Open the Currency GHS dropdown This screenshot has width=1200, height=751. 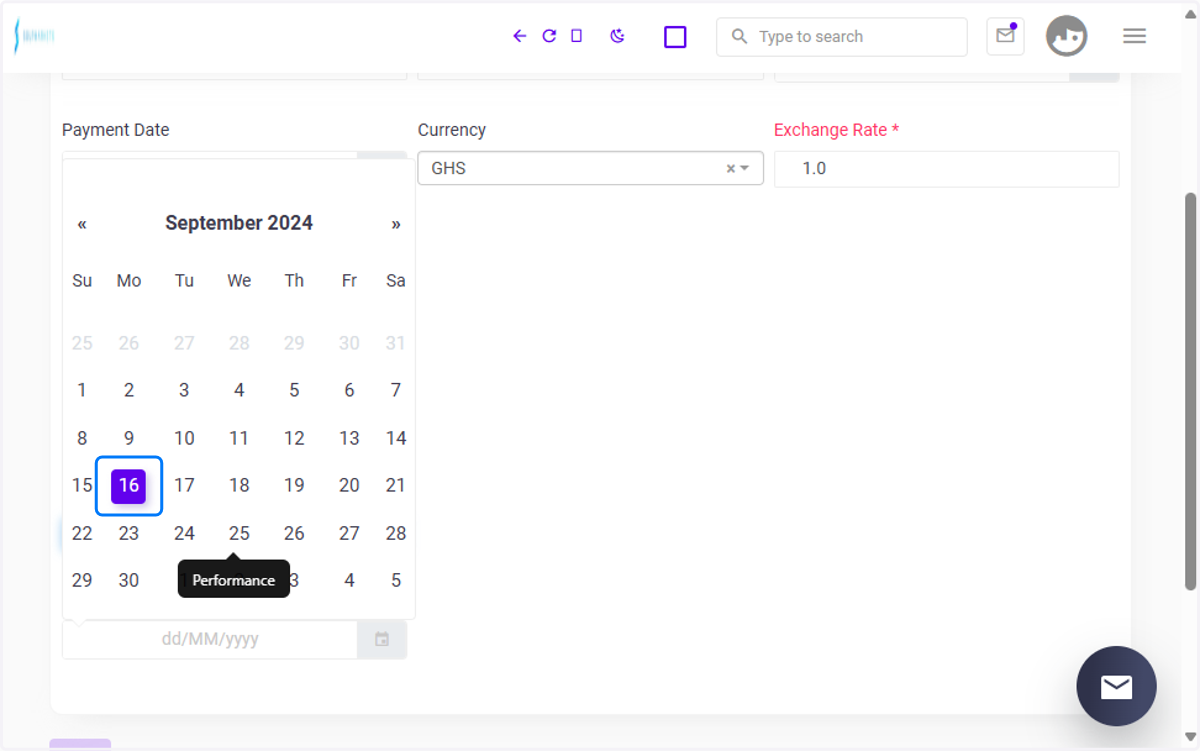click(x=590, y=168)
